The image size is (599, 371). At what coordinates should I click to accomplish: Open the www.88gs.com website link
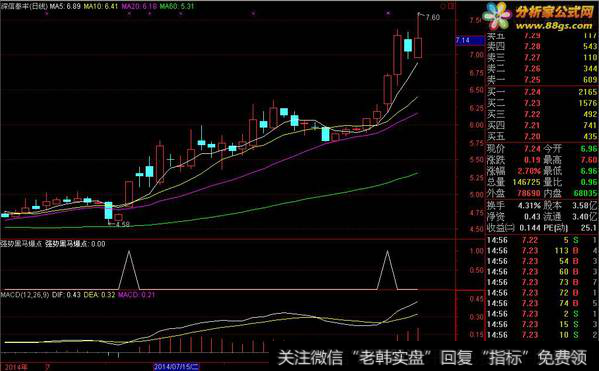(554, 26)
